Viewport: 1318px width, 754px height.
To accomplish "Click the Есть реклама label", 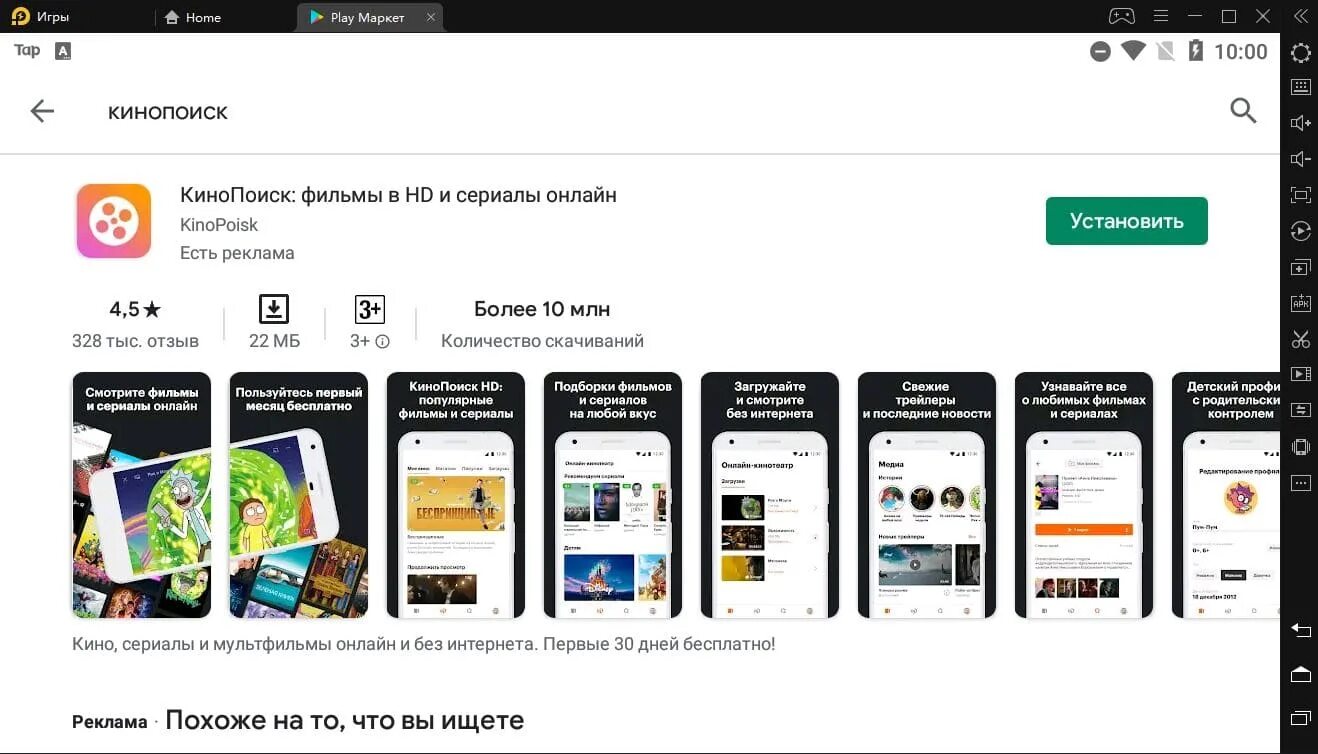I will [237, 253].
